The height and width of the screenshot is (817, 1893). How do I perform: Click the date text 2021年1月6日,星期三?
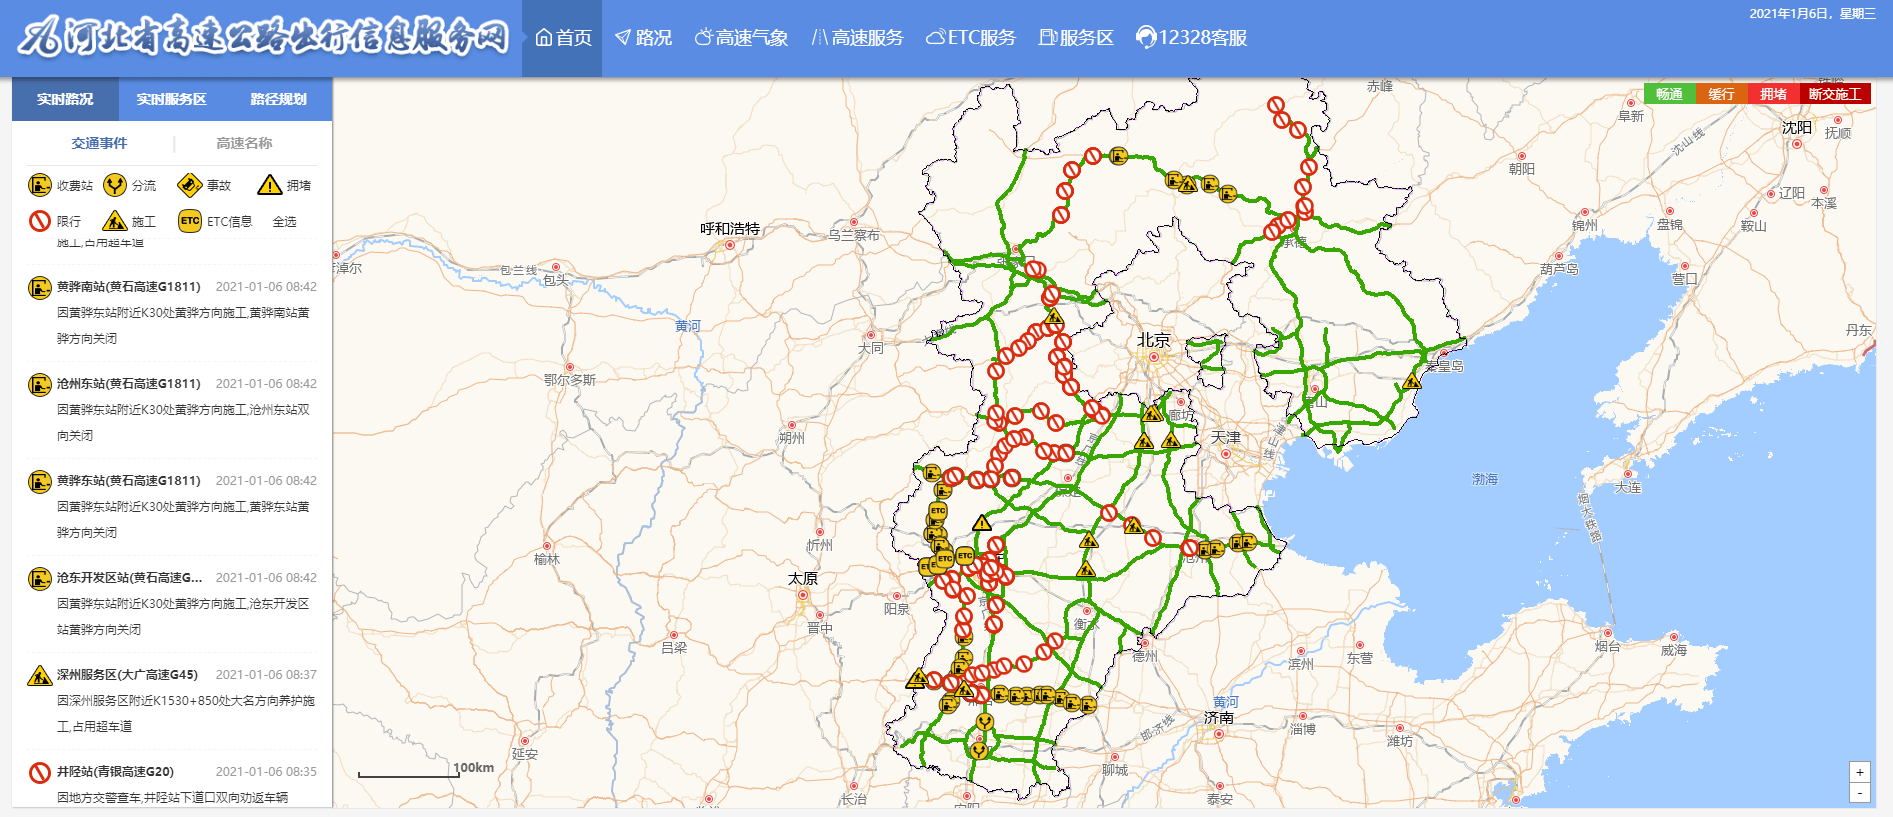1812,14
